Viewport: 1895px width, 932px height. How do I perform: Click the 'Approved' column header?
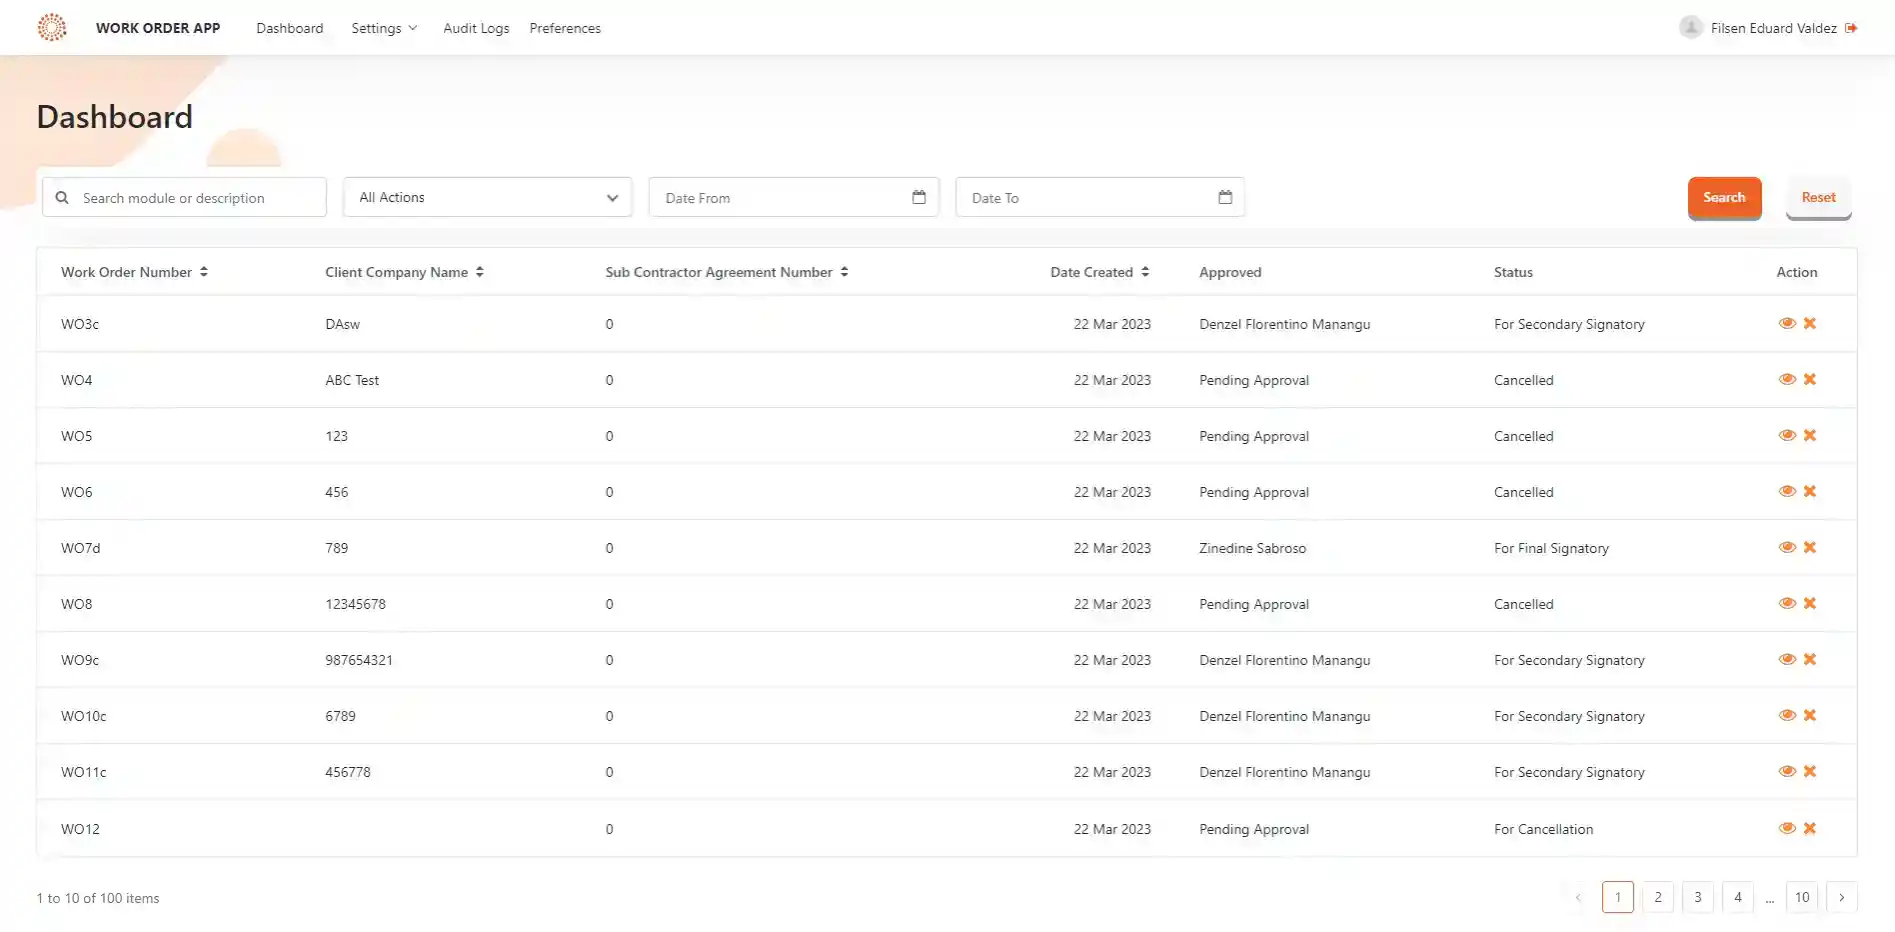point(1230,272)
